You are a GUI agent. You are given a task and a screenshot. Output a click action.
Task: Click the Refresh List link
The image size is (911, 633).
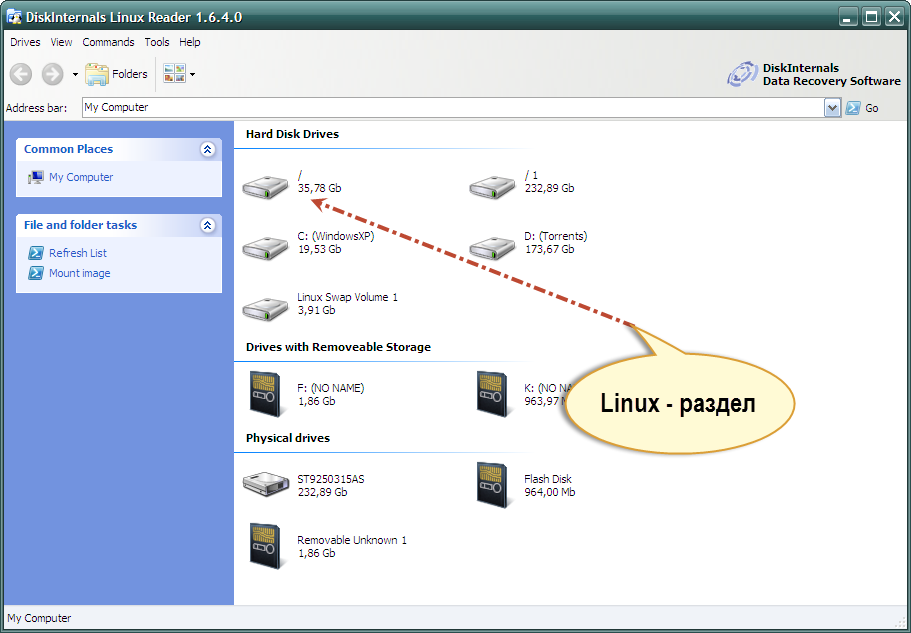coord(77,253)
